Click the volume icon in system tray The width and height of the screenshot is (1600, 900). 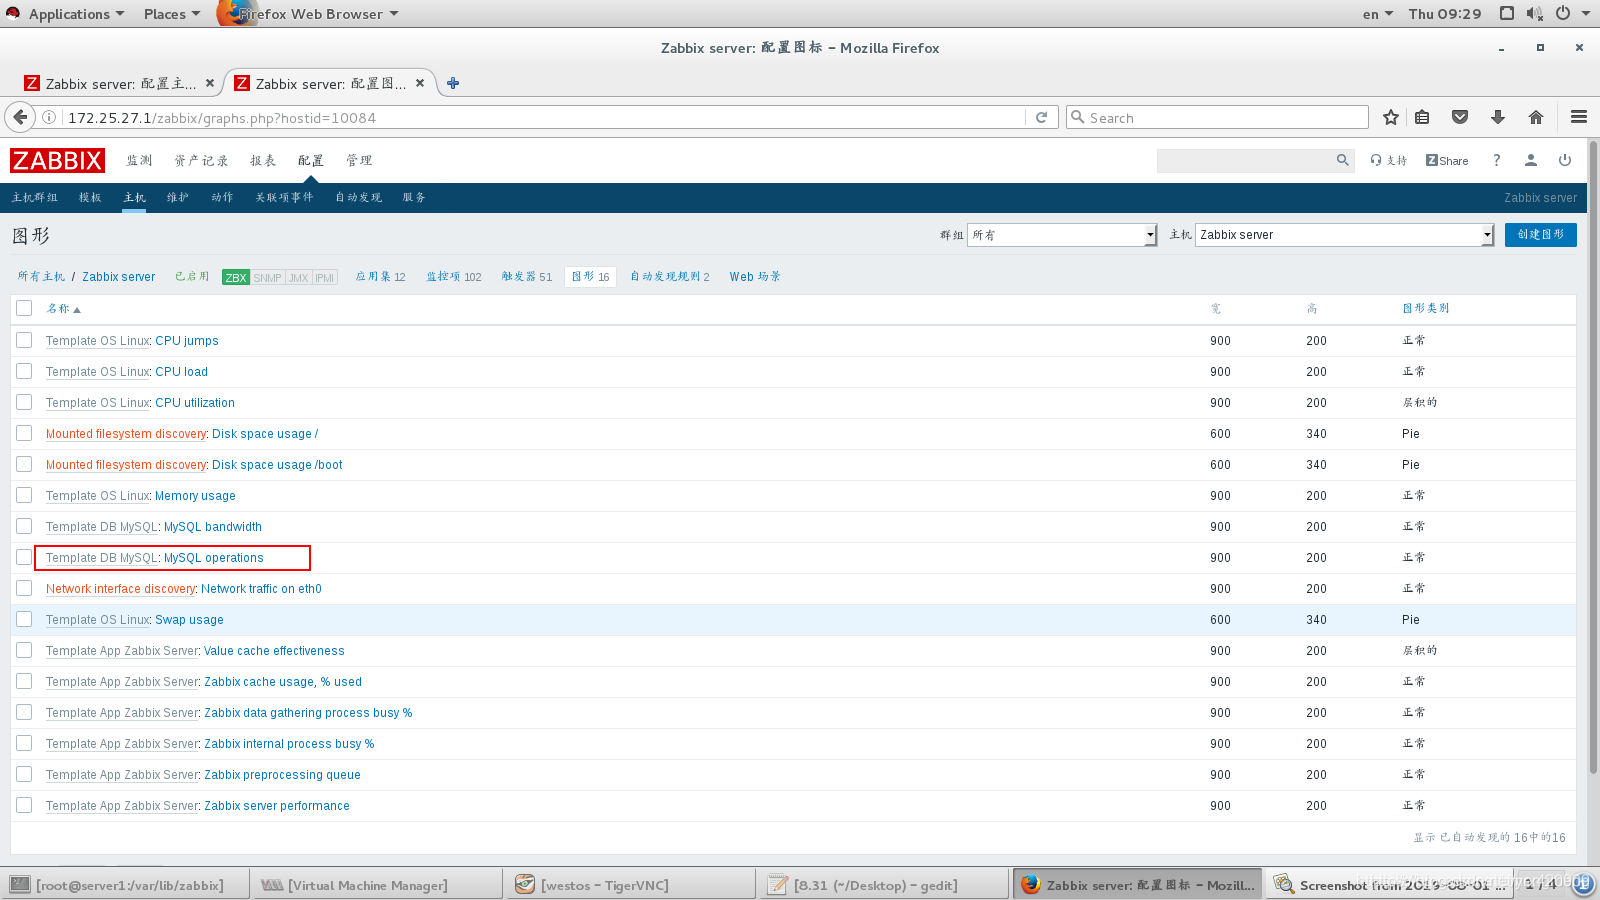tap(1535, 13)
